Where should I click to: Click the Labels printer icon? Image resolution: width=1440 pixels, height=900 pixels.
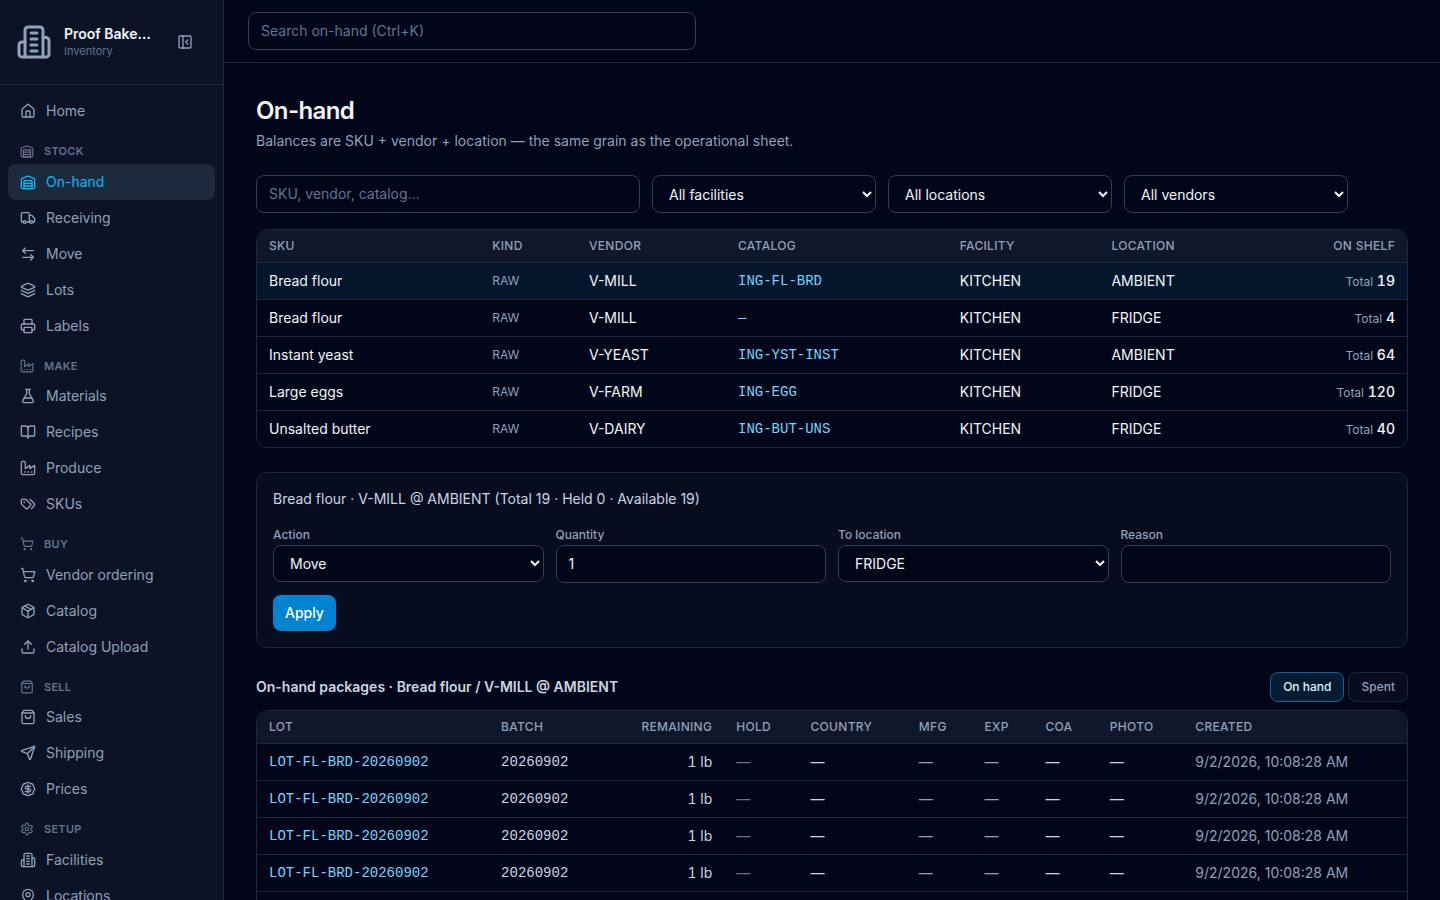[28, 326]
